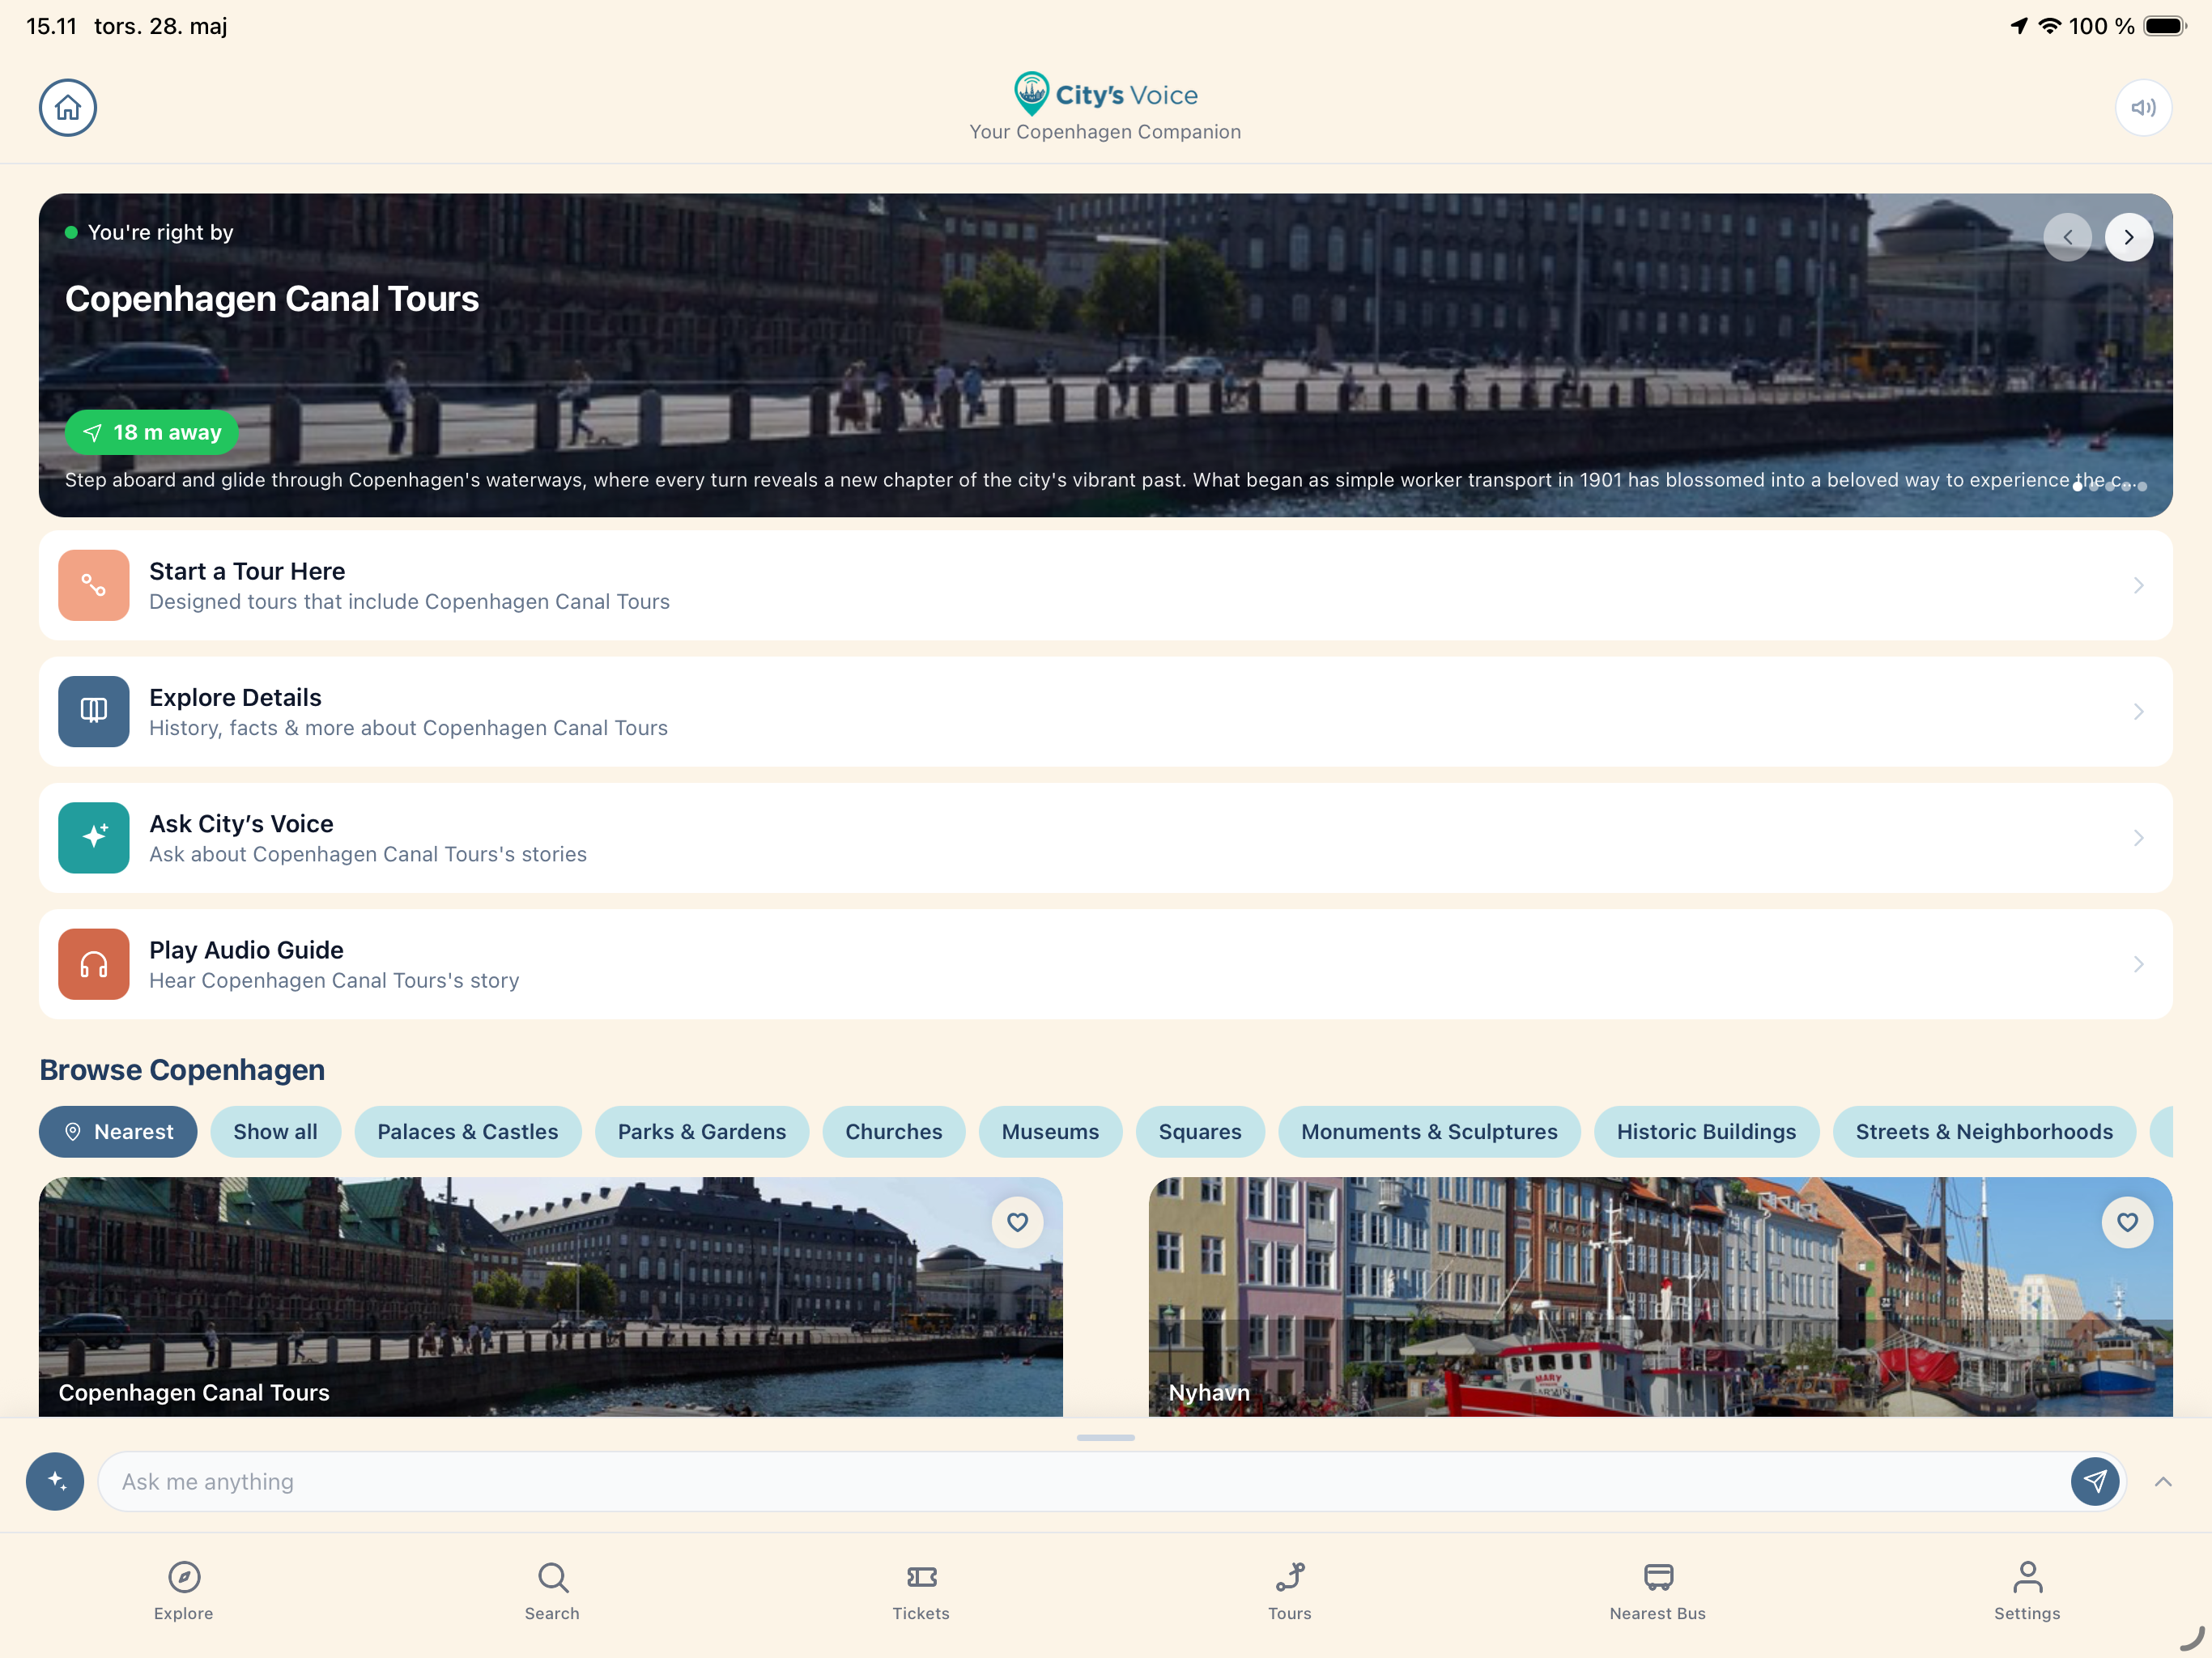Tap Copenhagen Canal Tours hero title
This screenshot has height=1658, width=2212.
point(272,299)
